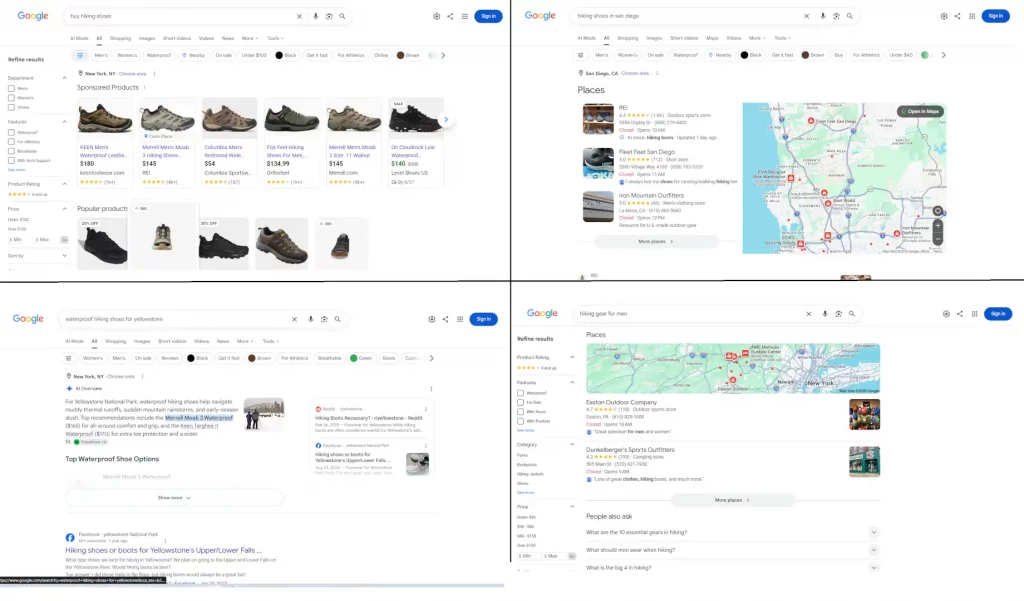The height and width of the screenshot is (601, 1024).
Task: Open Short videos tab in Yellowstone search window
Action: click(172, 342)
